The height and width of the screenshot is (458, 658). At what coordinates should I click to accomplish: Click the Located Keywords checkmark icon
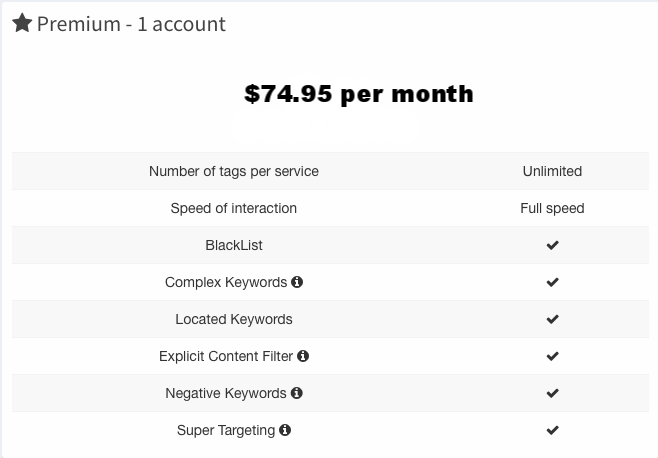pyautogui.click(x=553, y=319)
